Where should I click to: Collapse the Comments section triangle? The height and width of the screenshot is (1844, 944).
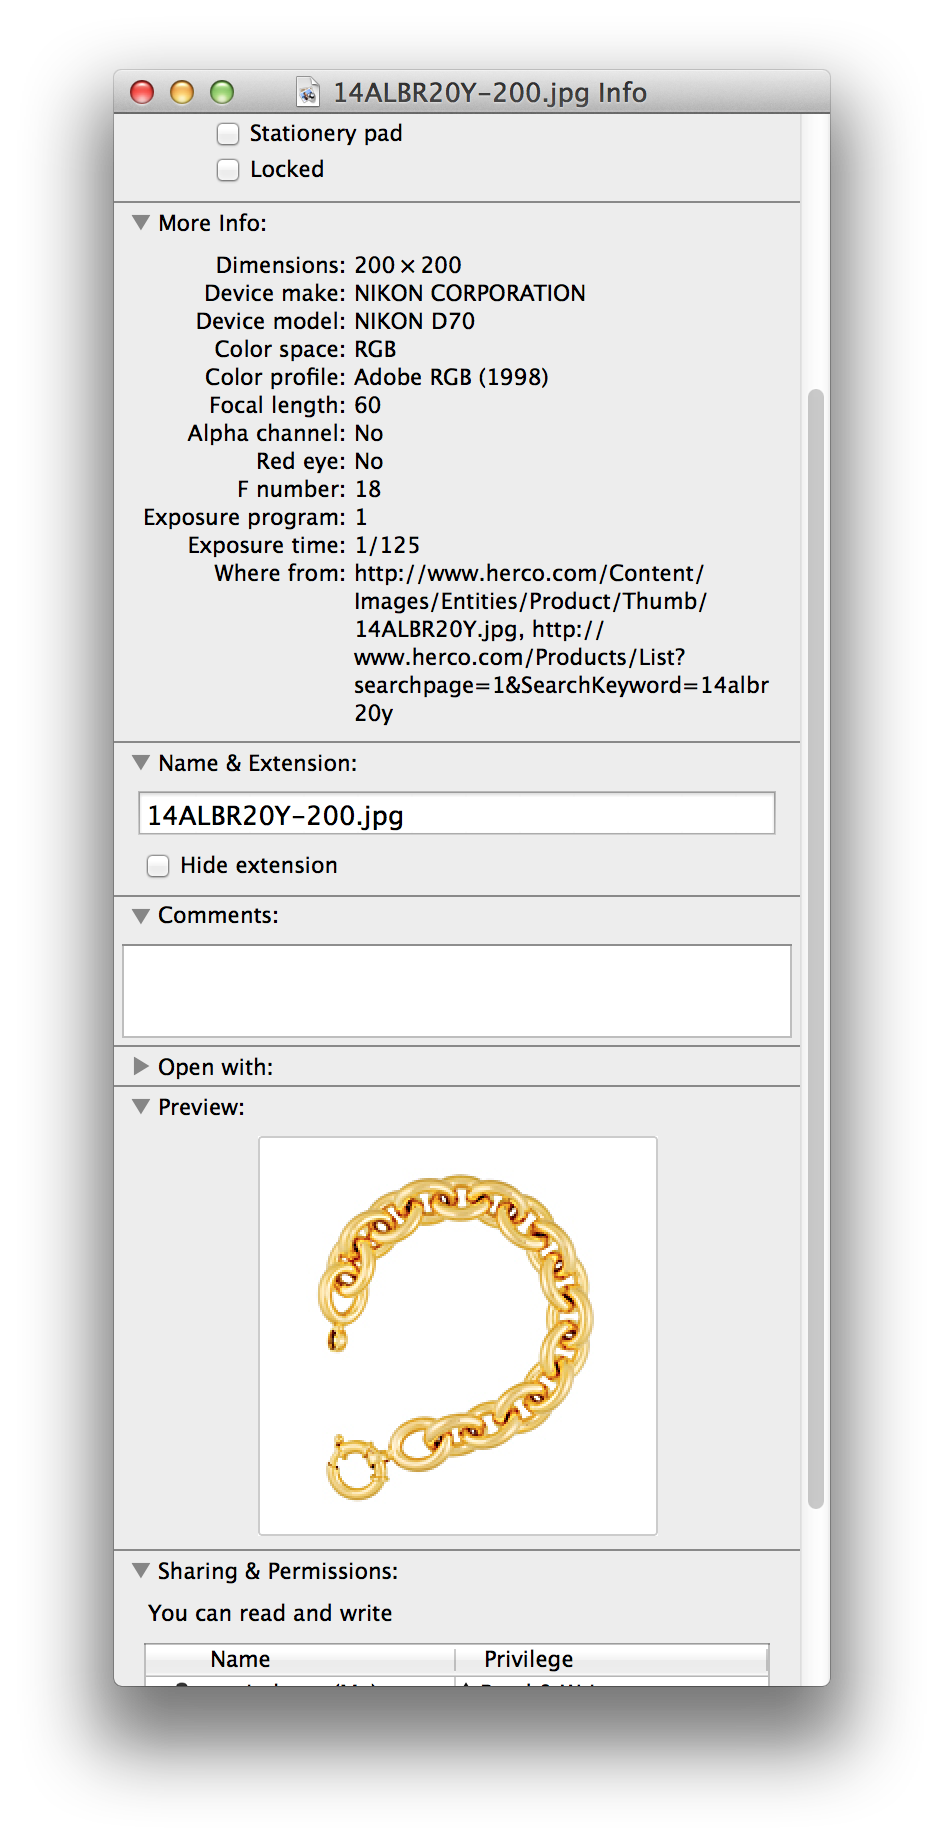pyautogui.click(x=141, y=915)
